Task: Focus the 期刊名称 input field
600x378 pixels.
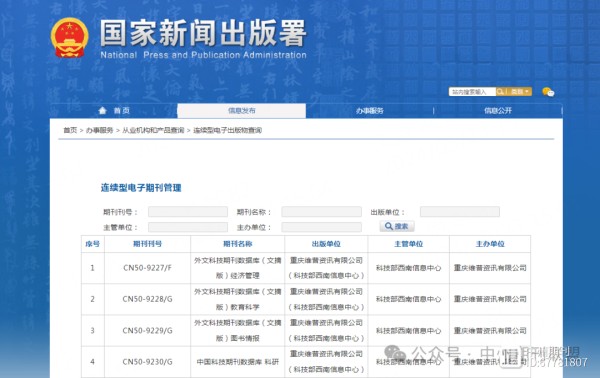Action: click(321, 212)
